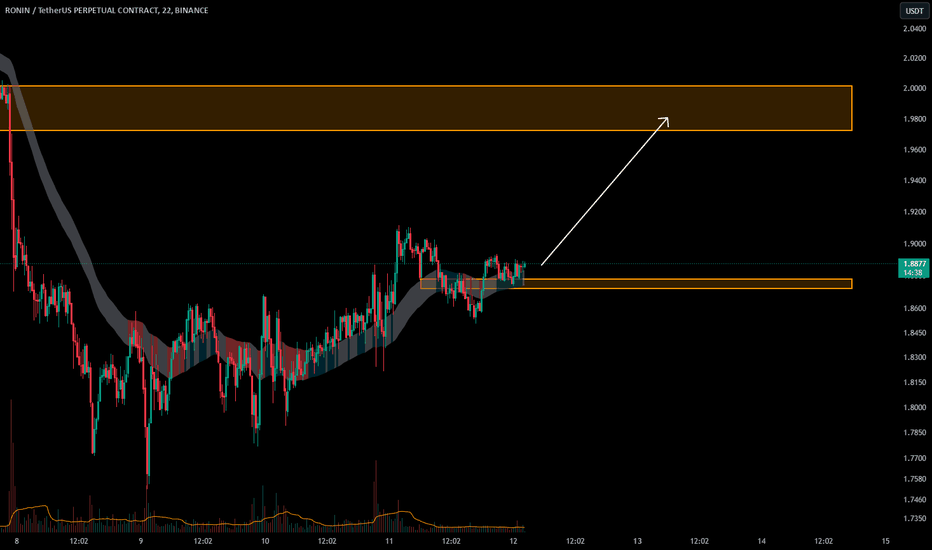The width and height of the screenshot is (932, 550).
Task: Click the 1.9400 price axis label
Action: point(914,181)
